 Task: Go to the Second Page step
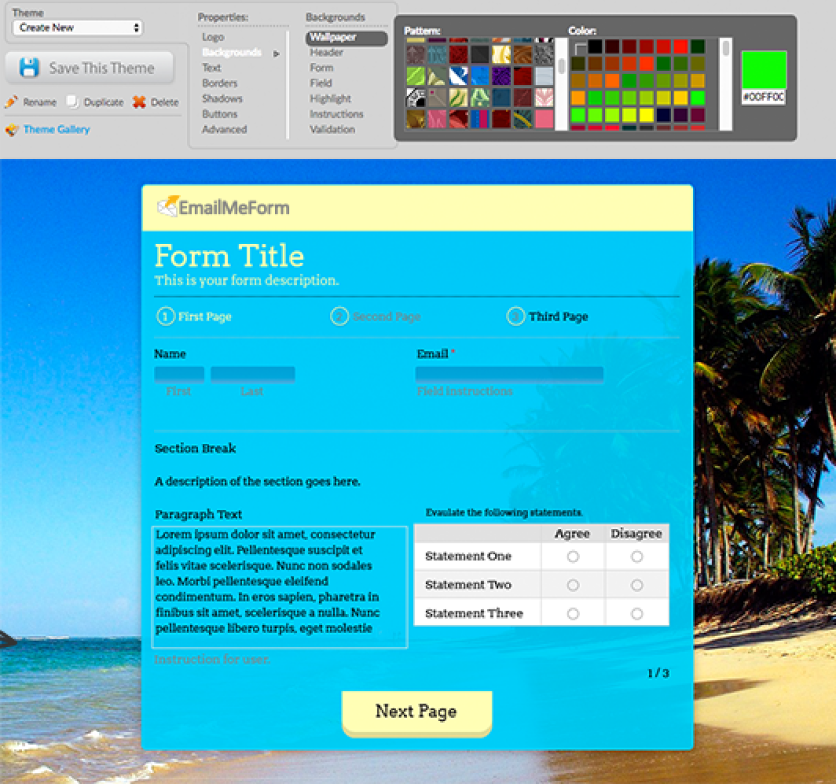coord(376,317)
